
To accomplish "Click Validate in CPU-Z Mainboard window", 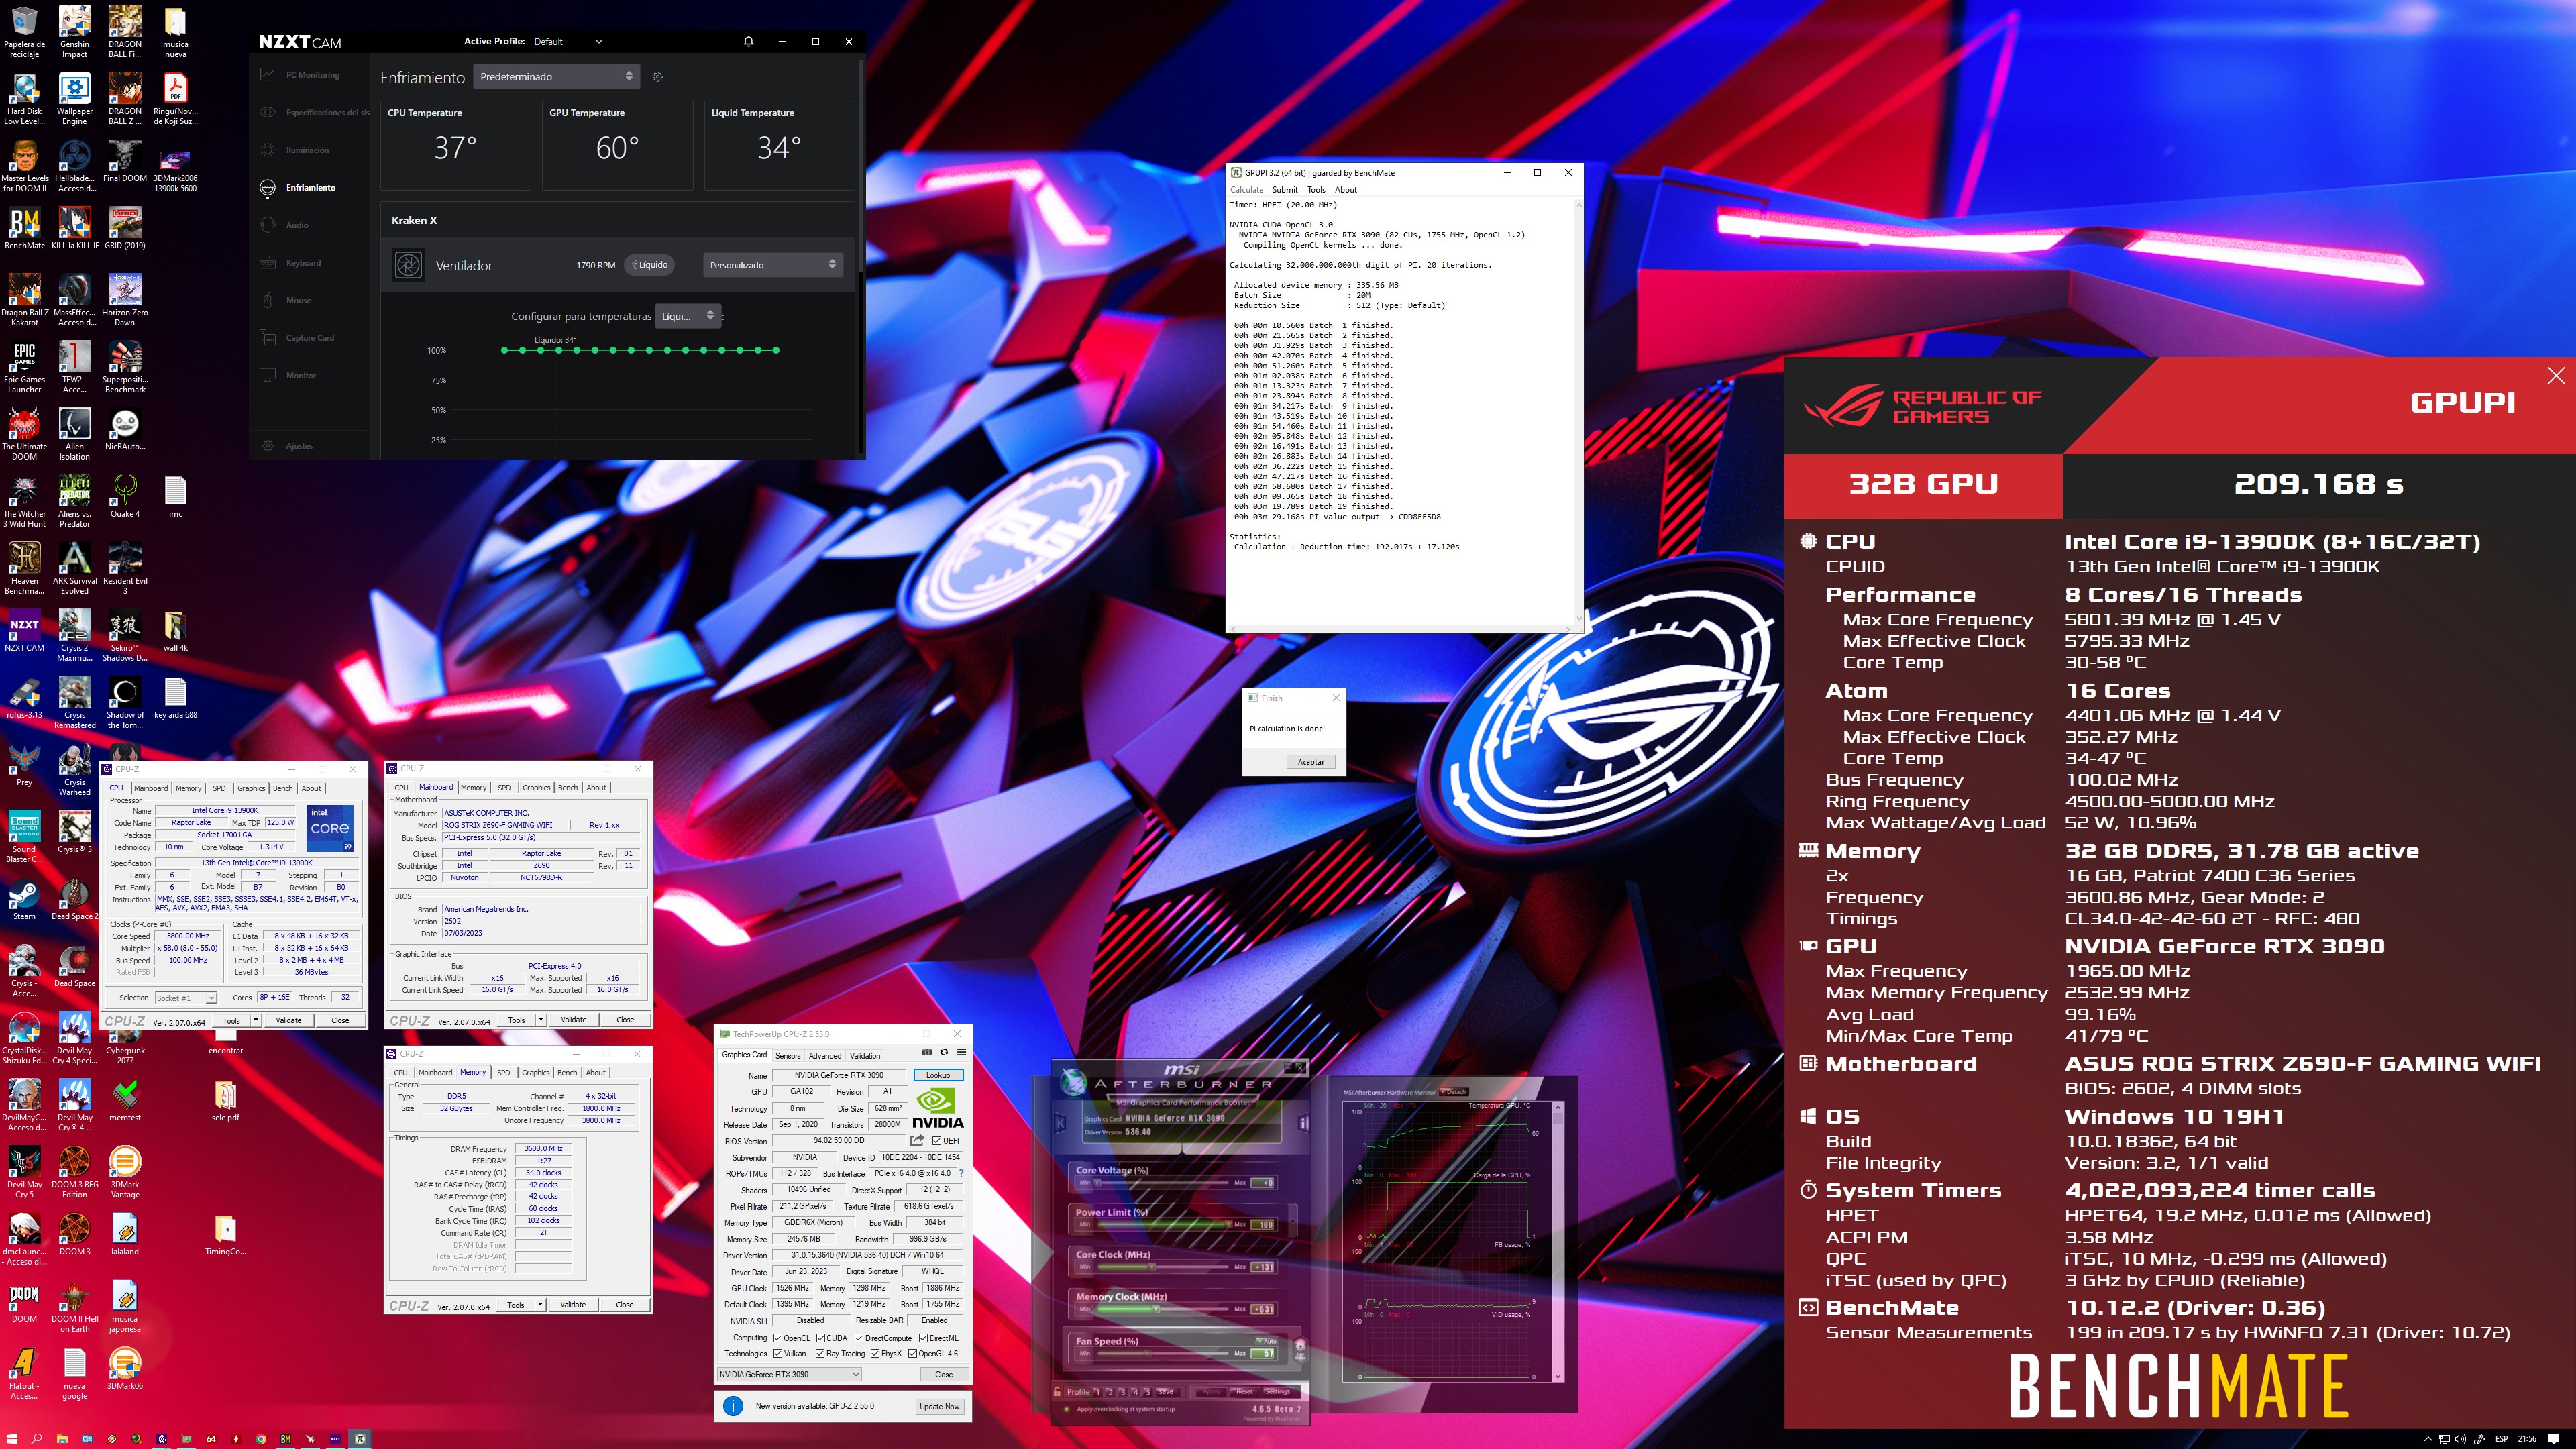I will pyautogui.click(x=573, y=1020).
